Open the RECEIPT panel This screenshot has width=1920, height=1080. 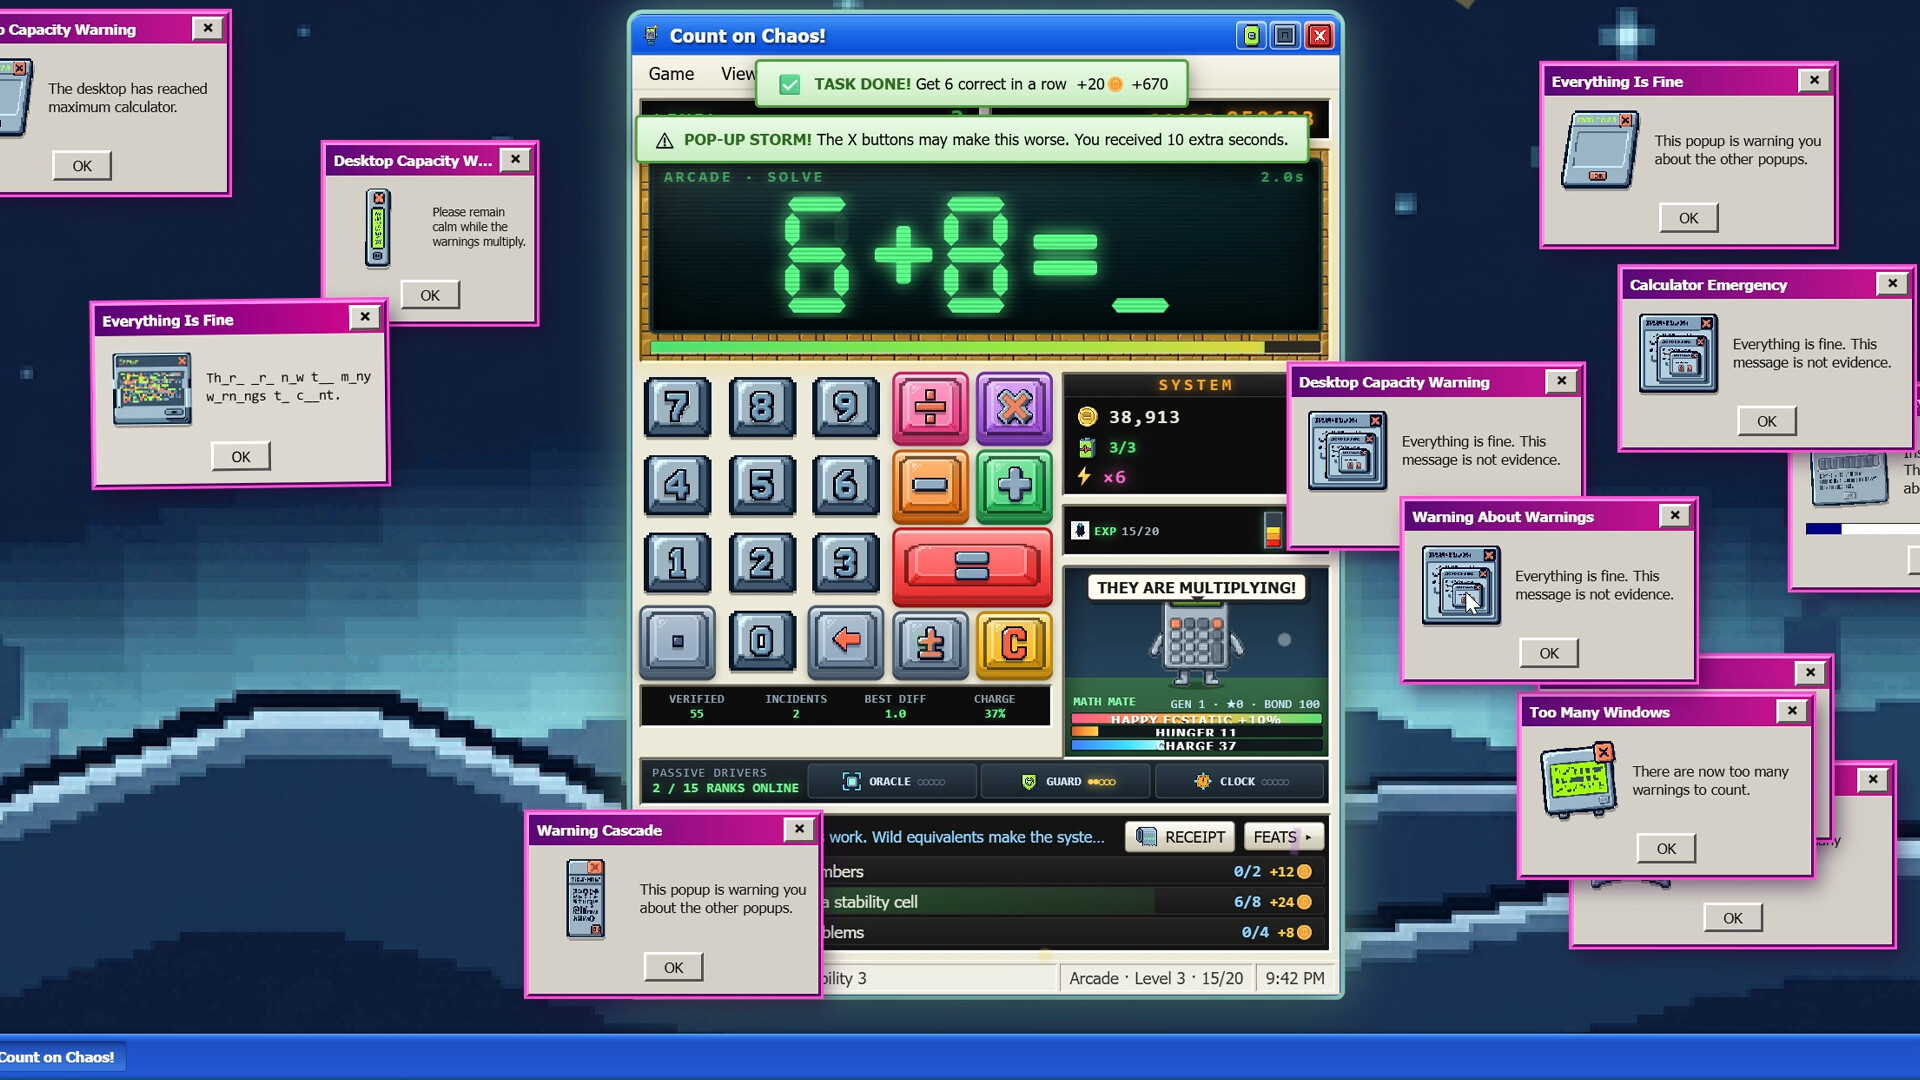click(x=1180, y=837)
